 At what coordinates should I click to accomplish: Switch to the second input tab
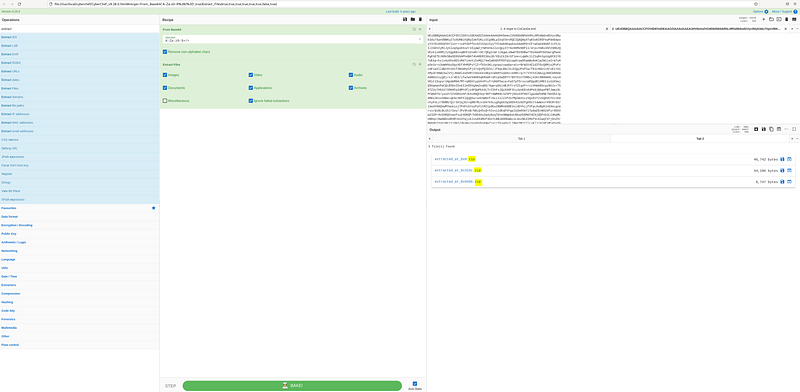pyautogui.click(x=696, y=29)
